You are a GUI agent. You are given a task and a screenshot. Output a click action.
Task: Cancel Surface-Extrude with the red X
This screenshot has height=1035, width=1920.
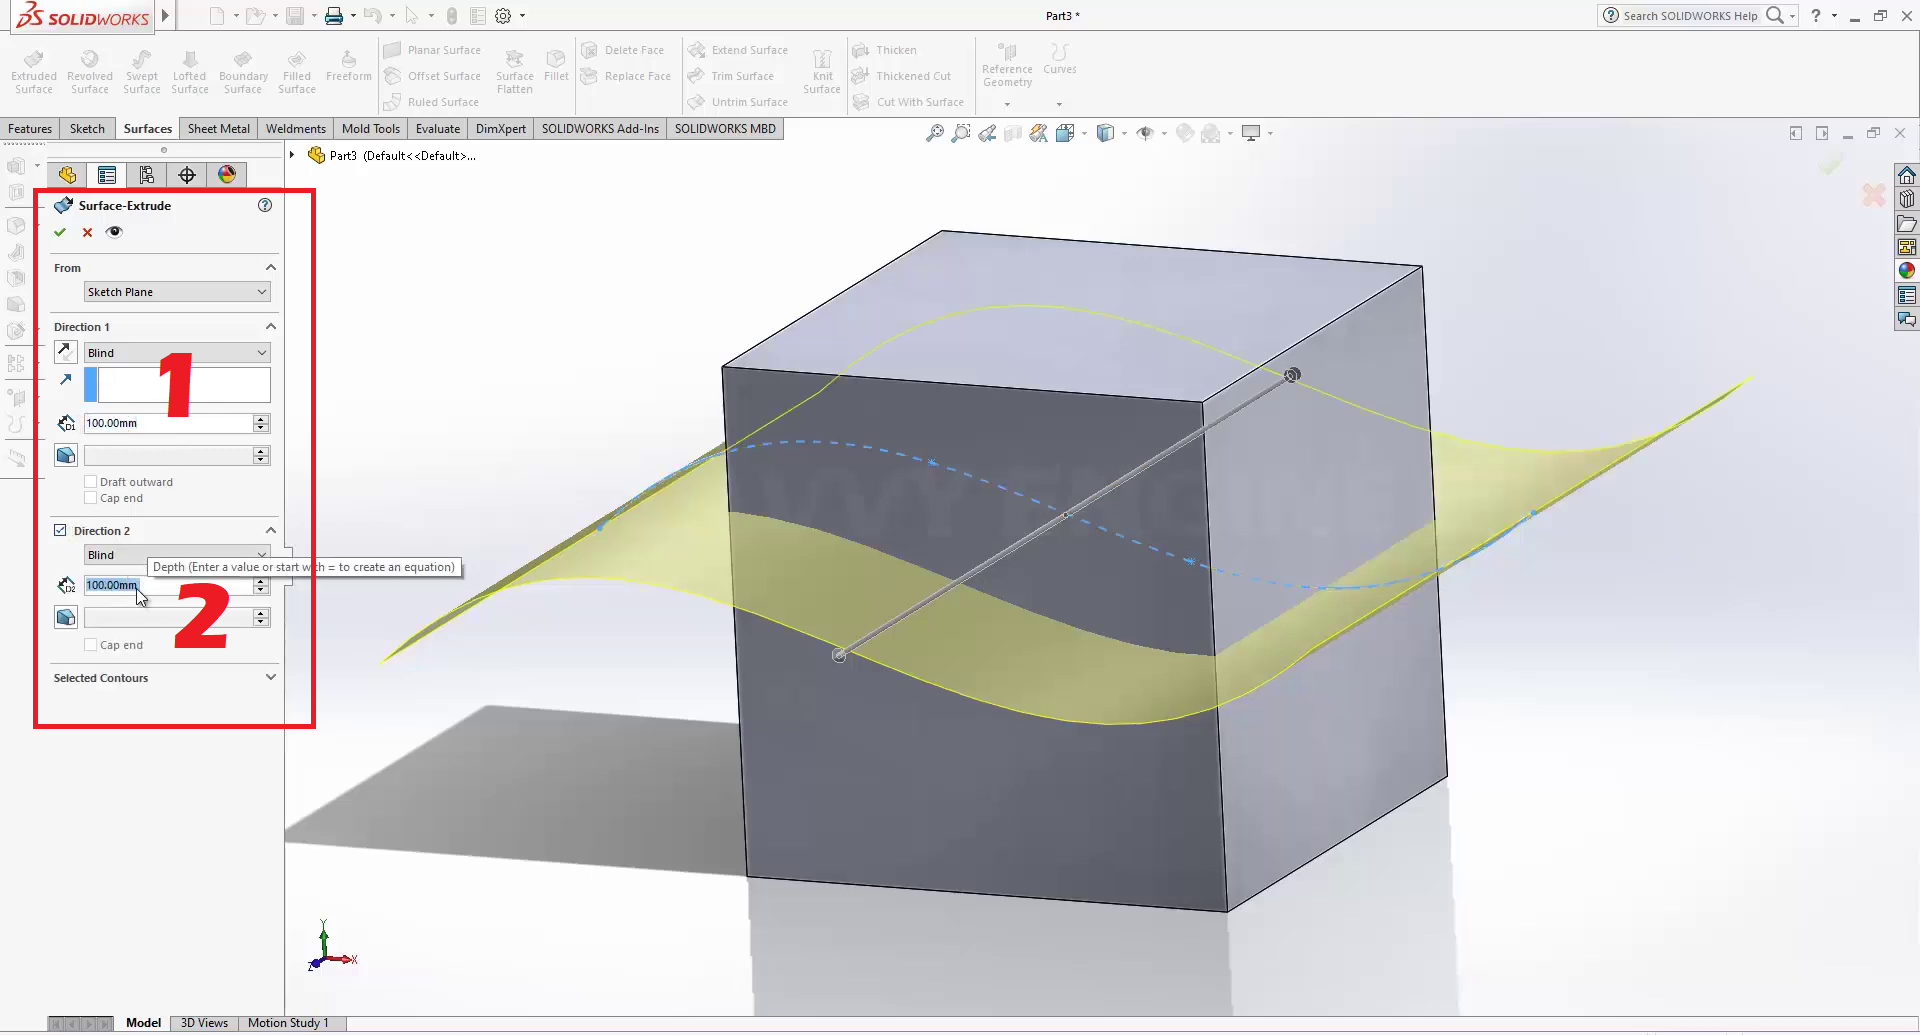(87, 232)
